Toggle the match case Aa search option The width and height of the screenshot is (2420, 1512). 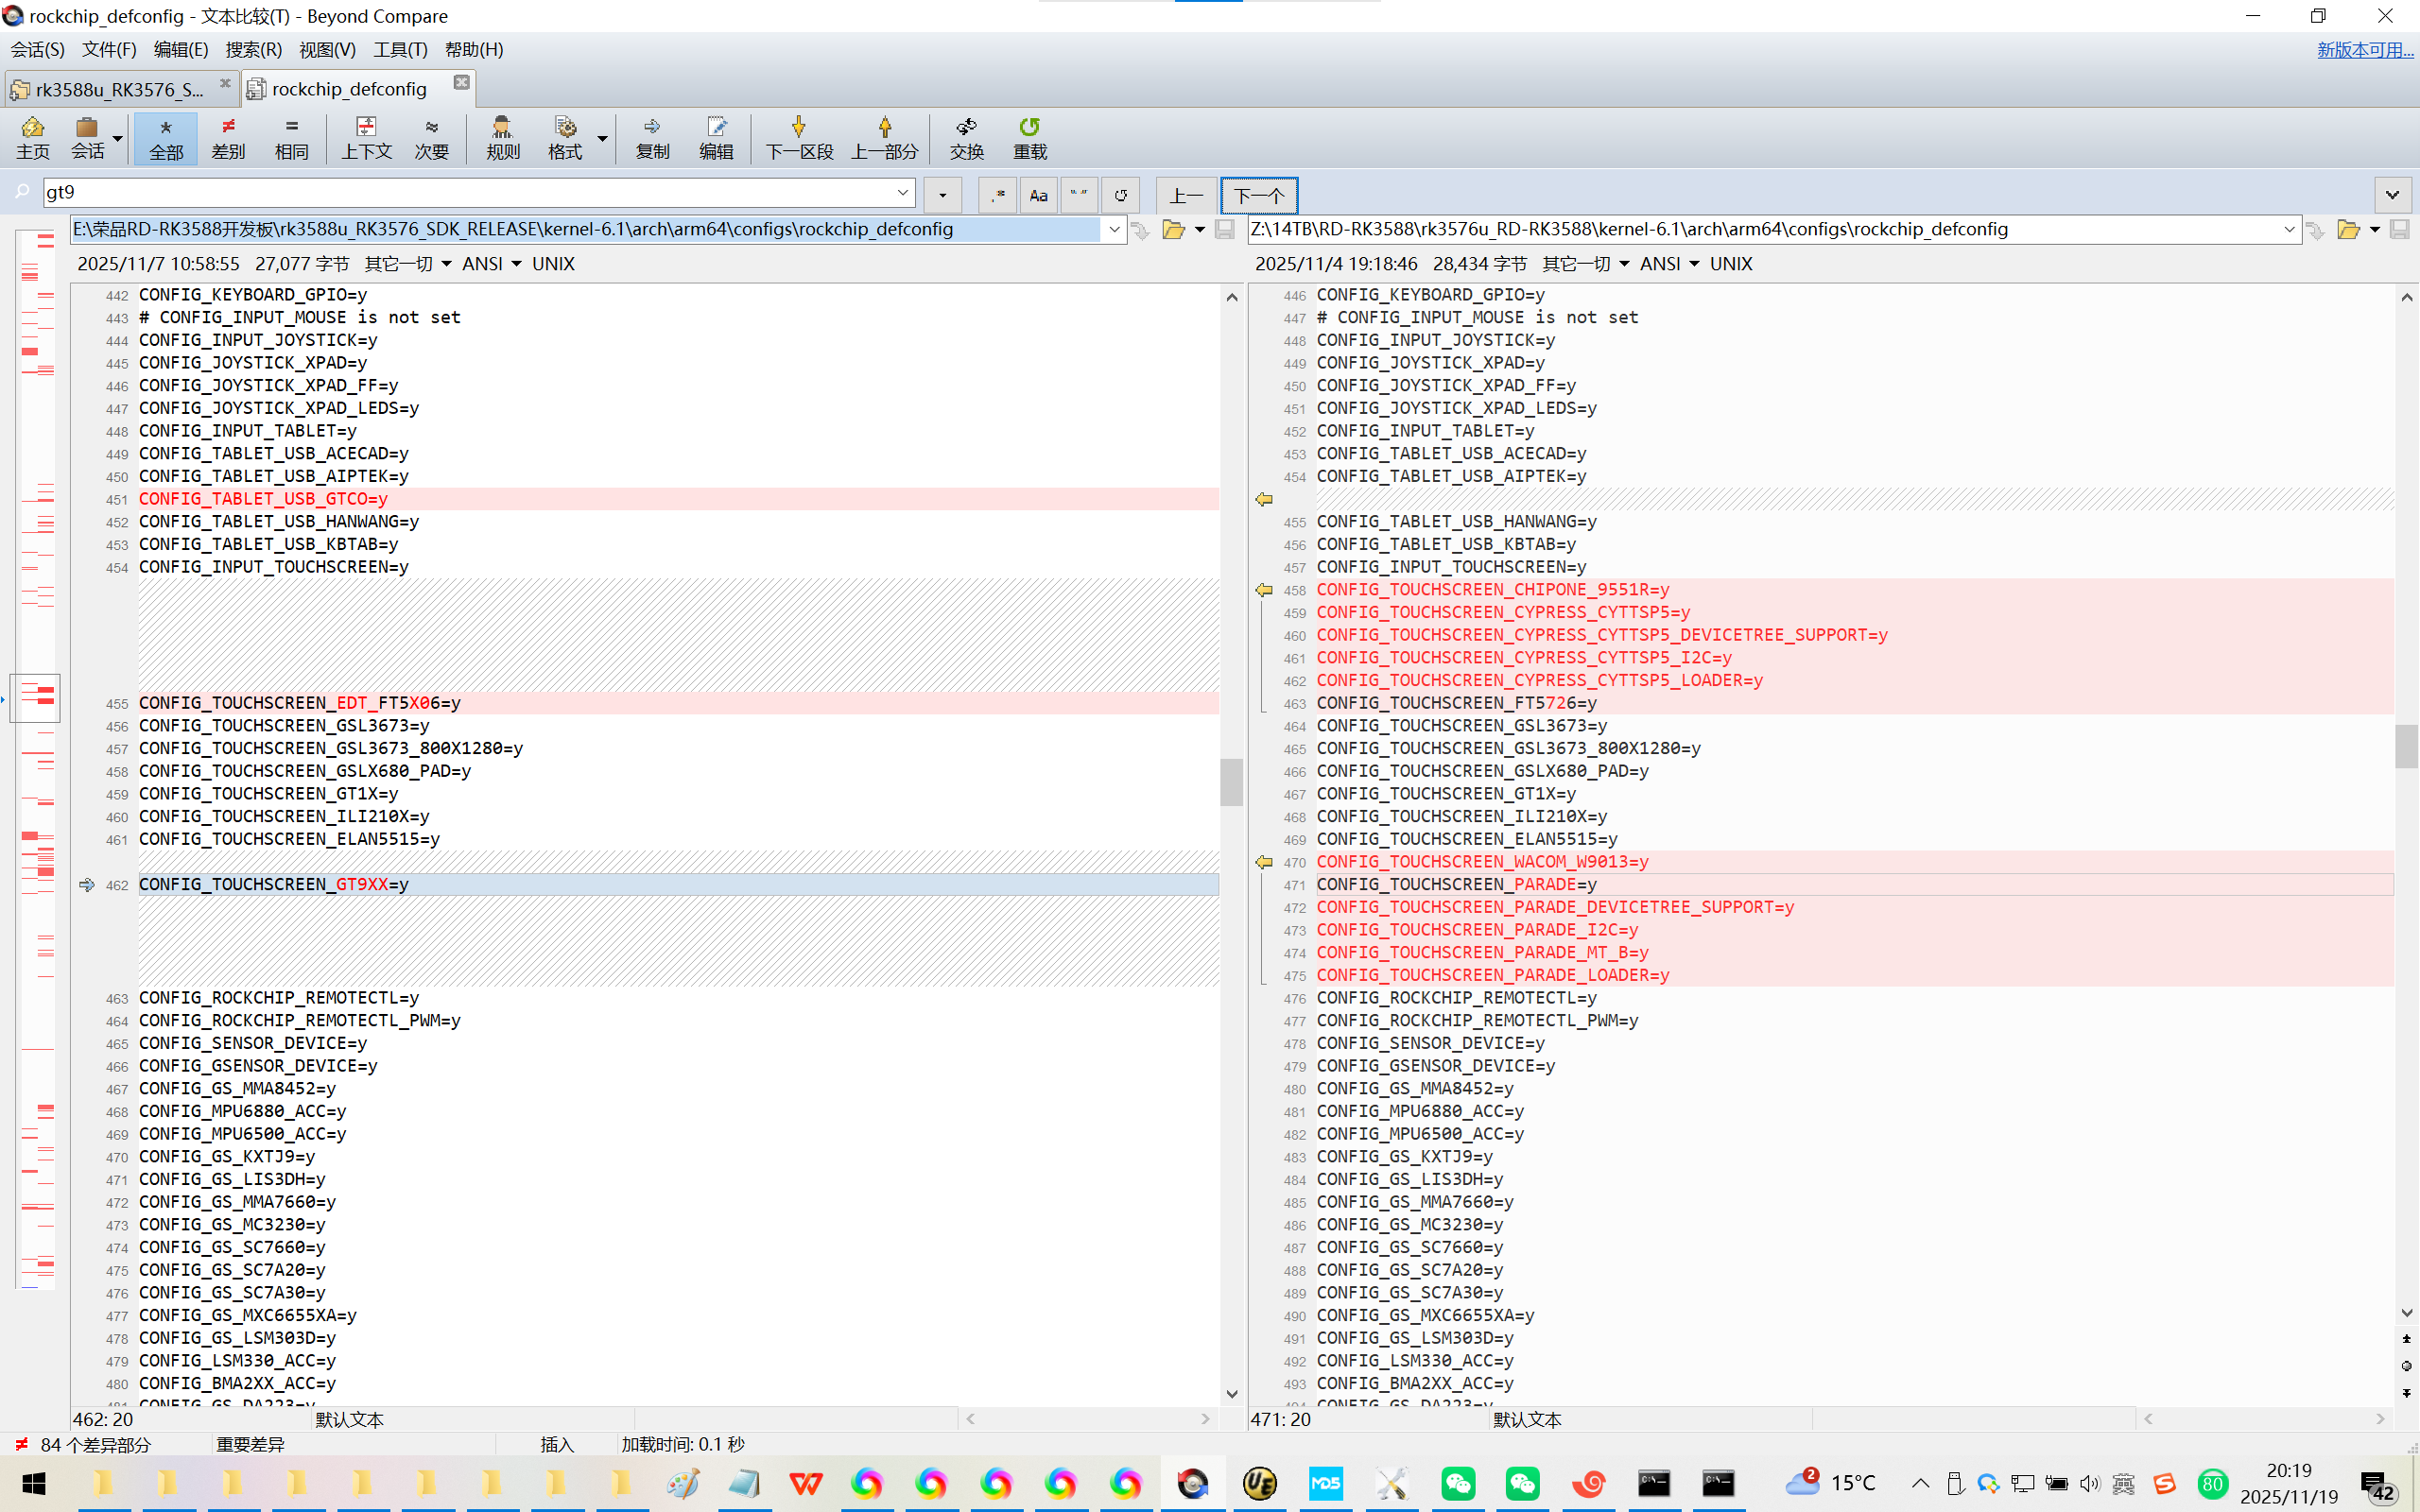pyautogui.click(x=1038, y=195)
